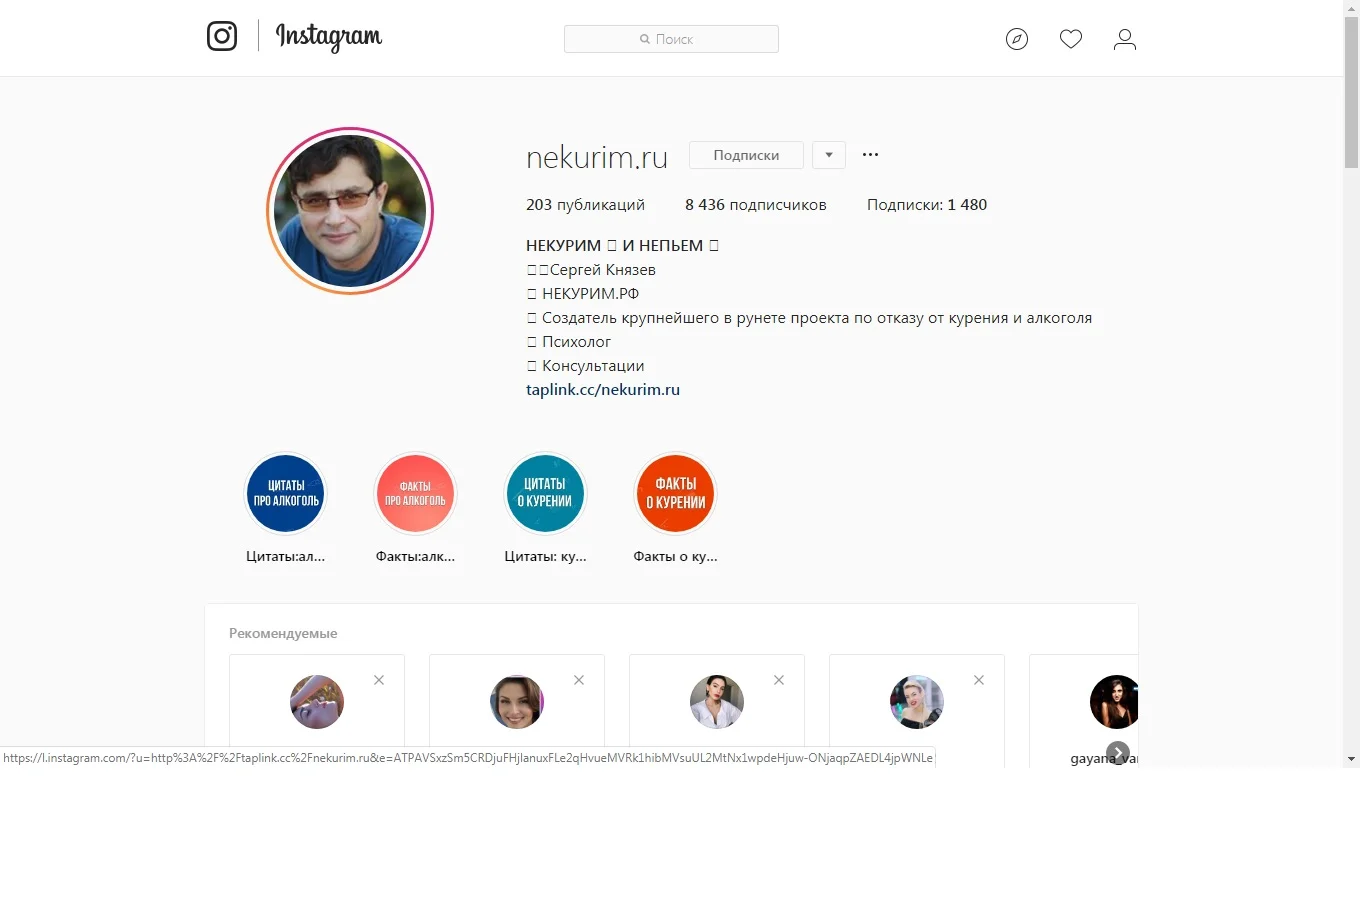1360x924 pixels.
Task: Open story highlight Цитаты о курении
Action: pos(545,493)
